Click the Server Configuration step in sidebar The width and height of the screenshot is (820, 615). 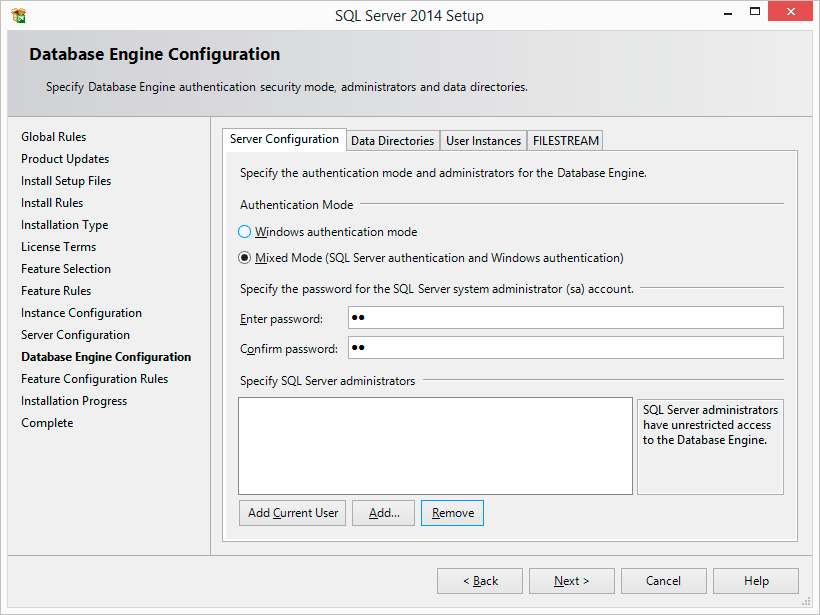click(x=75, y=335)
